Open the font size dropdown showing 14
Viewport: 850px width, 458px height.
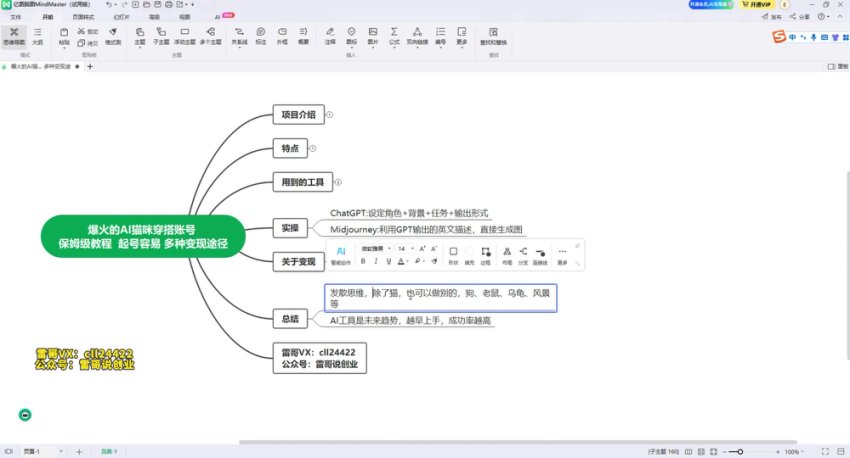(404, 248)
